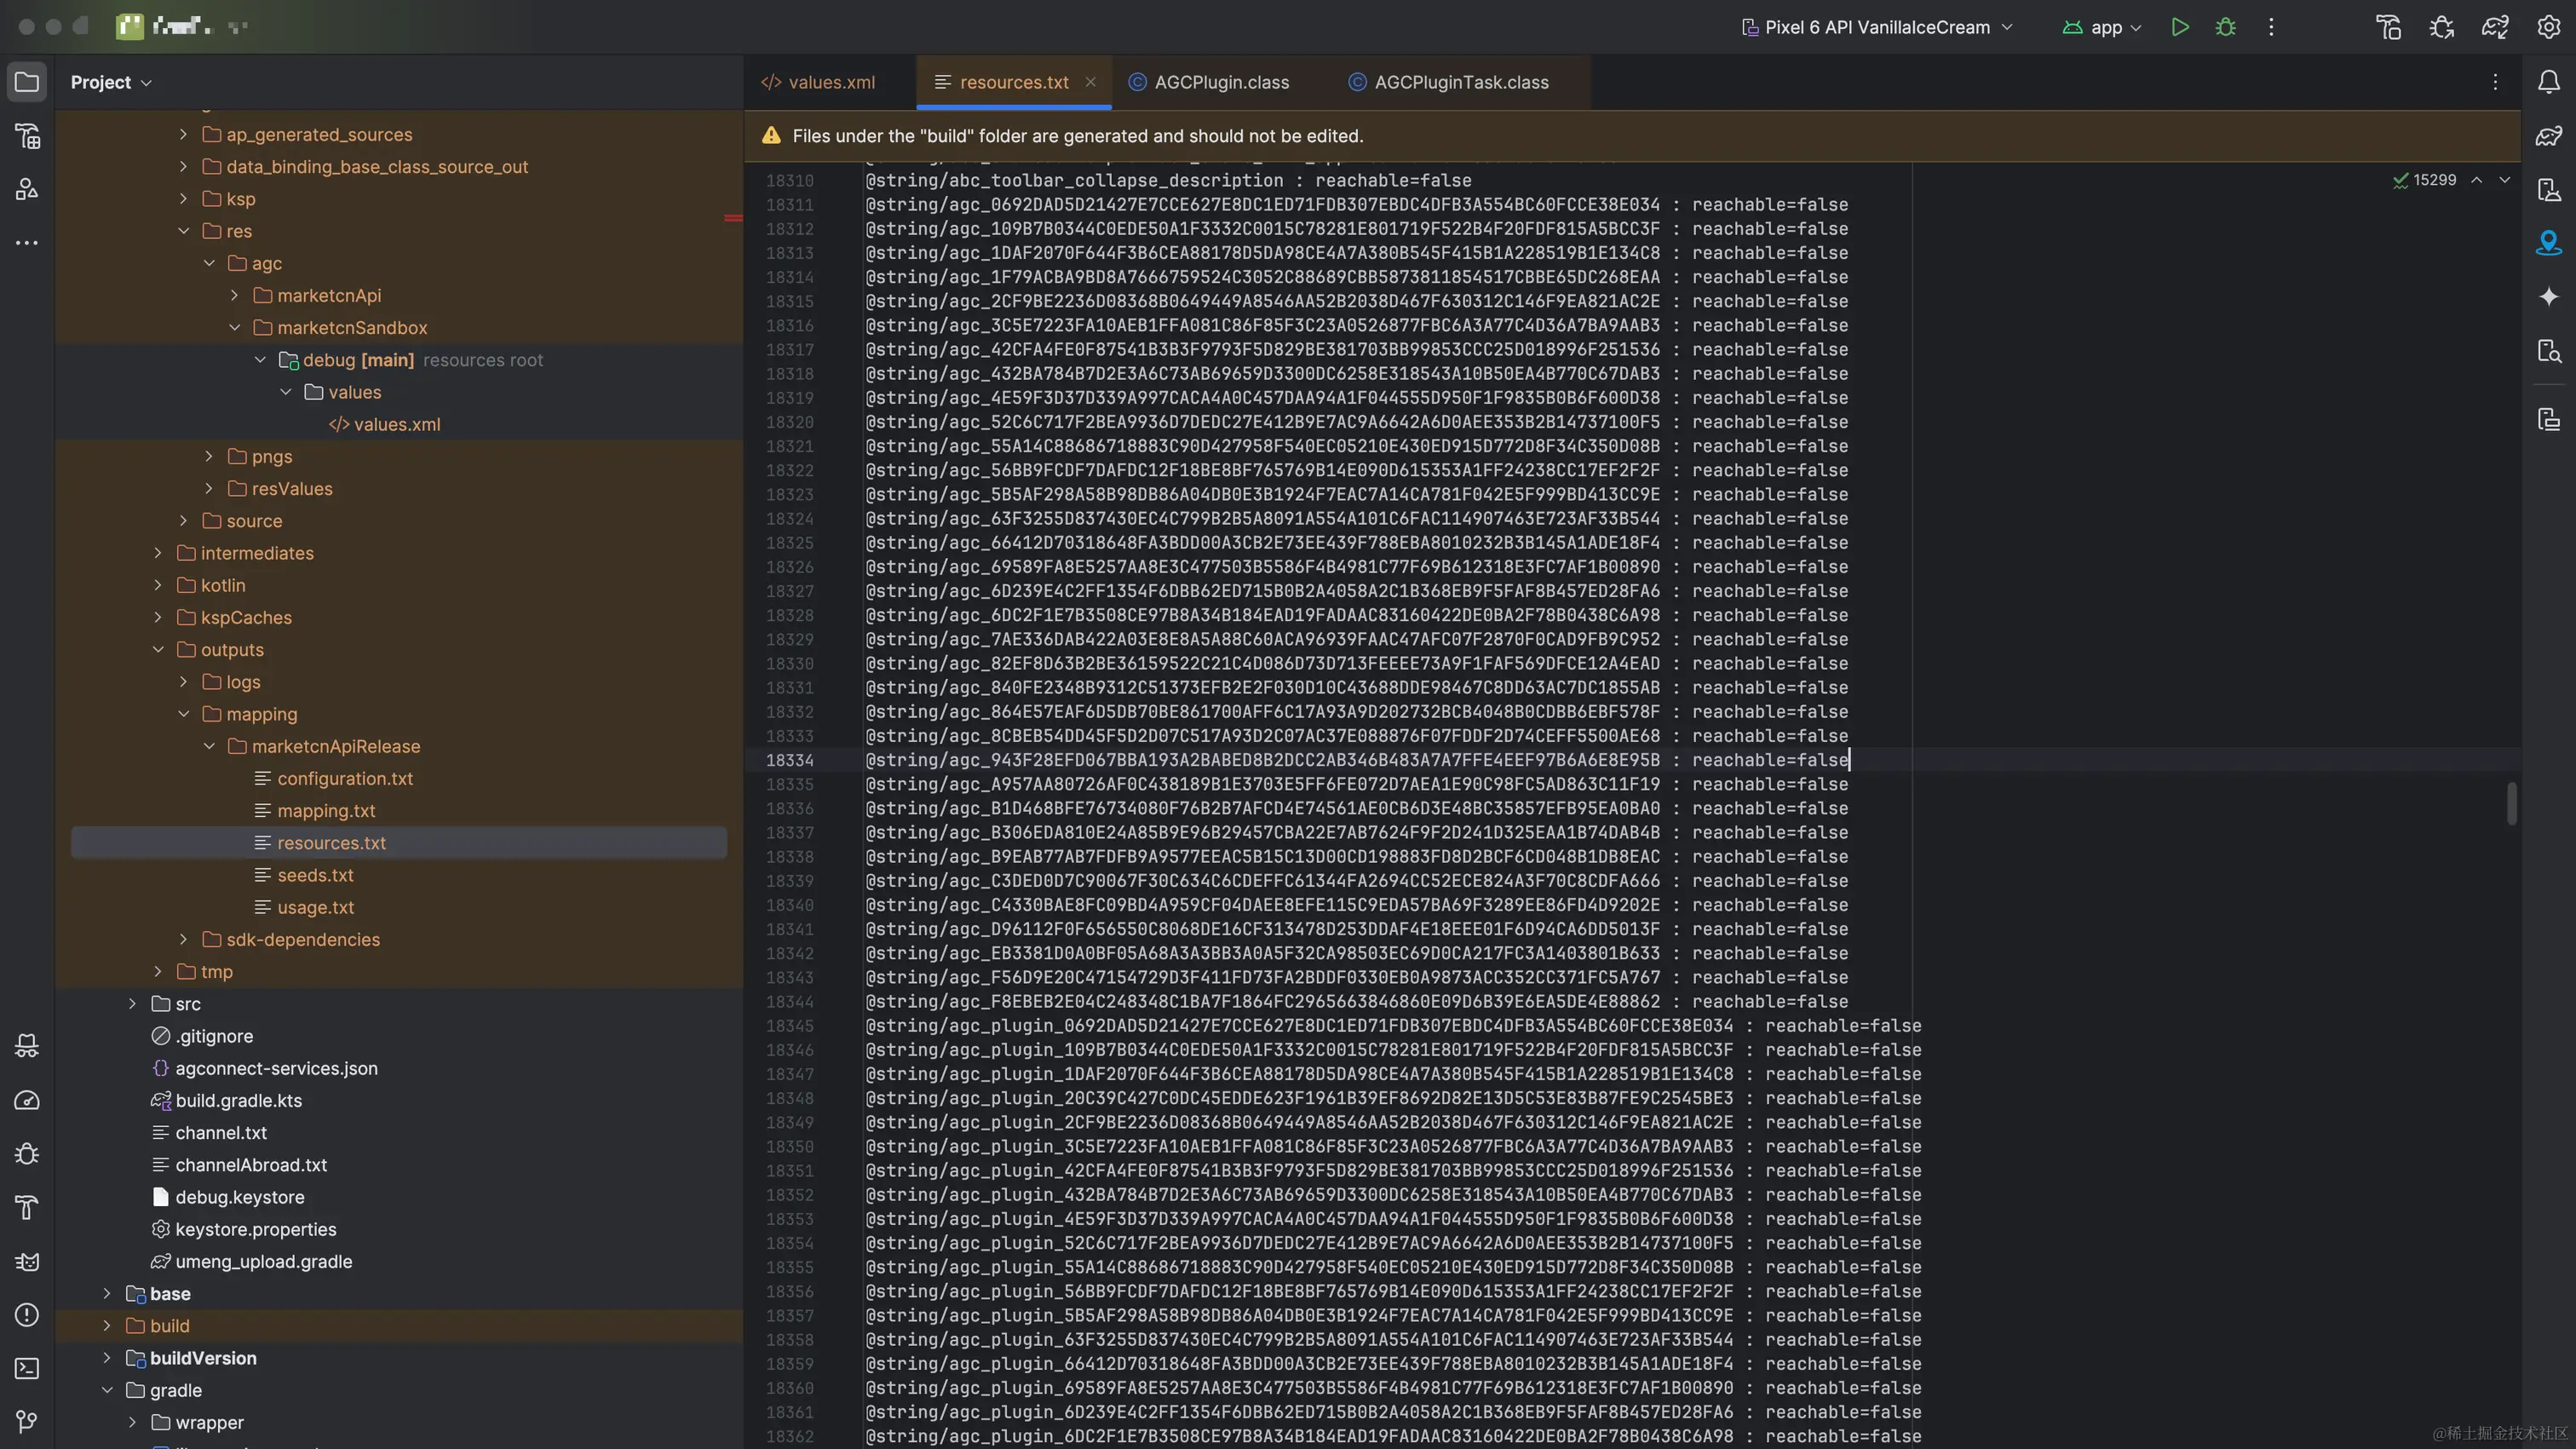Expand the intermediates folder
2576x1449 pixels.
click(x=158, y=553)
